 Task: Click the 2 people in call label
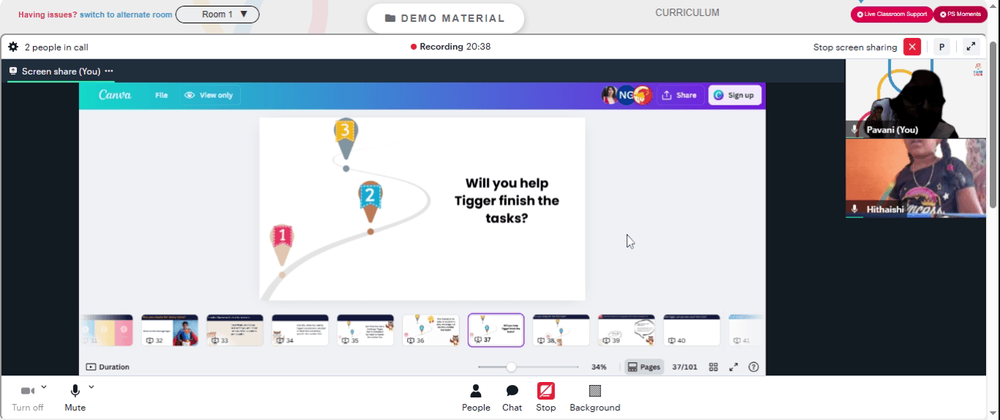(x=56, y=47)
